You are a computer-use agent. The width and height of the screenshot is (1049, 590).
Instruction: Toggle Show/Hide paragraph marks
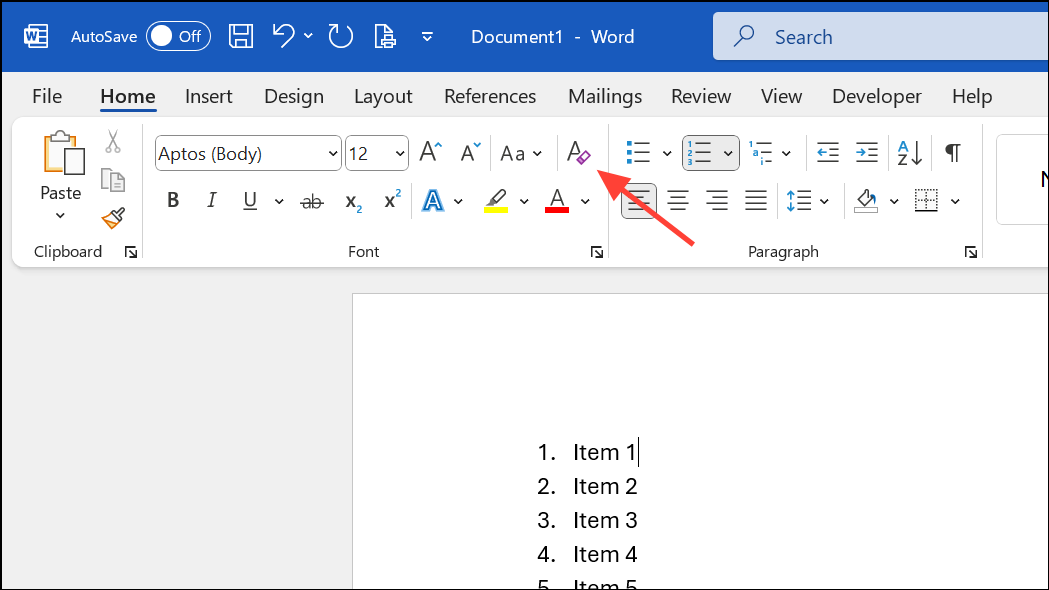(x=951, y=152)
